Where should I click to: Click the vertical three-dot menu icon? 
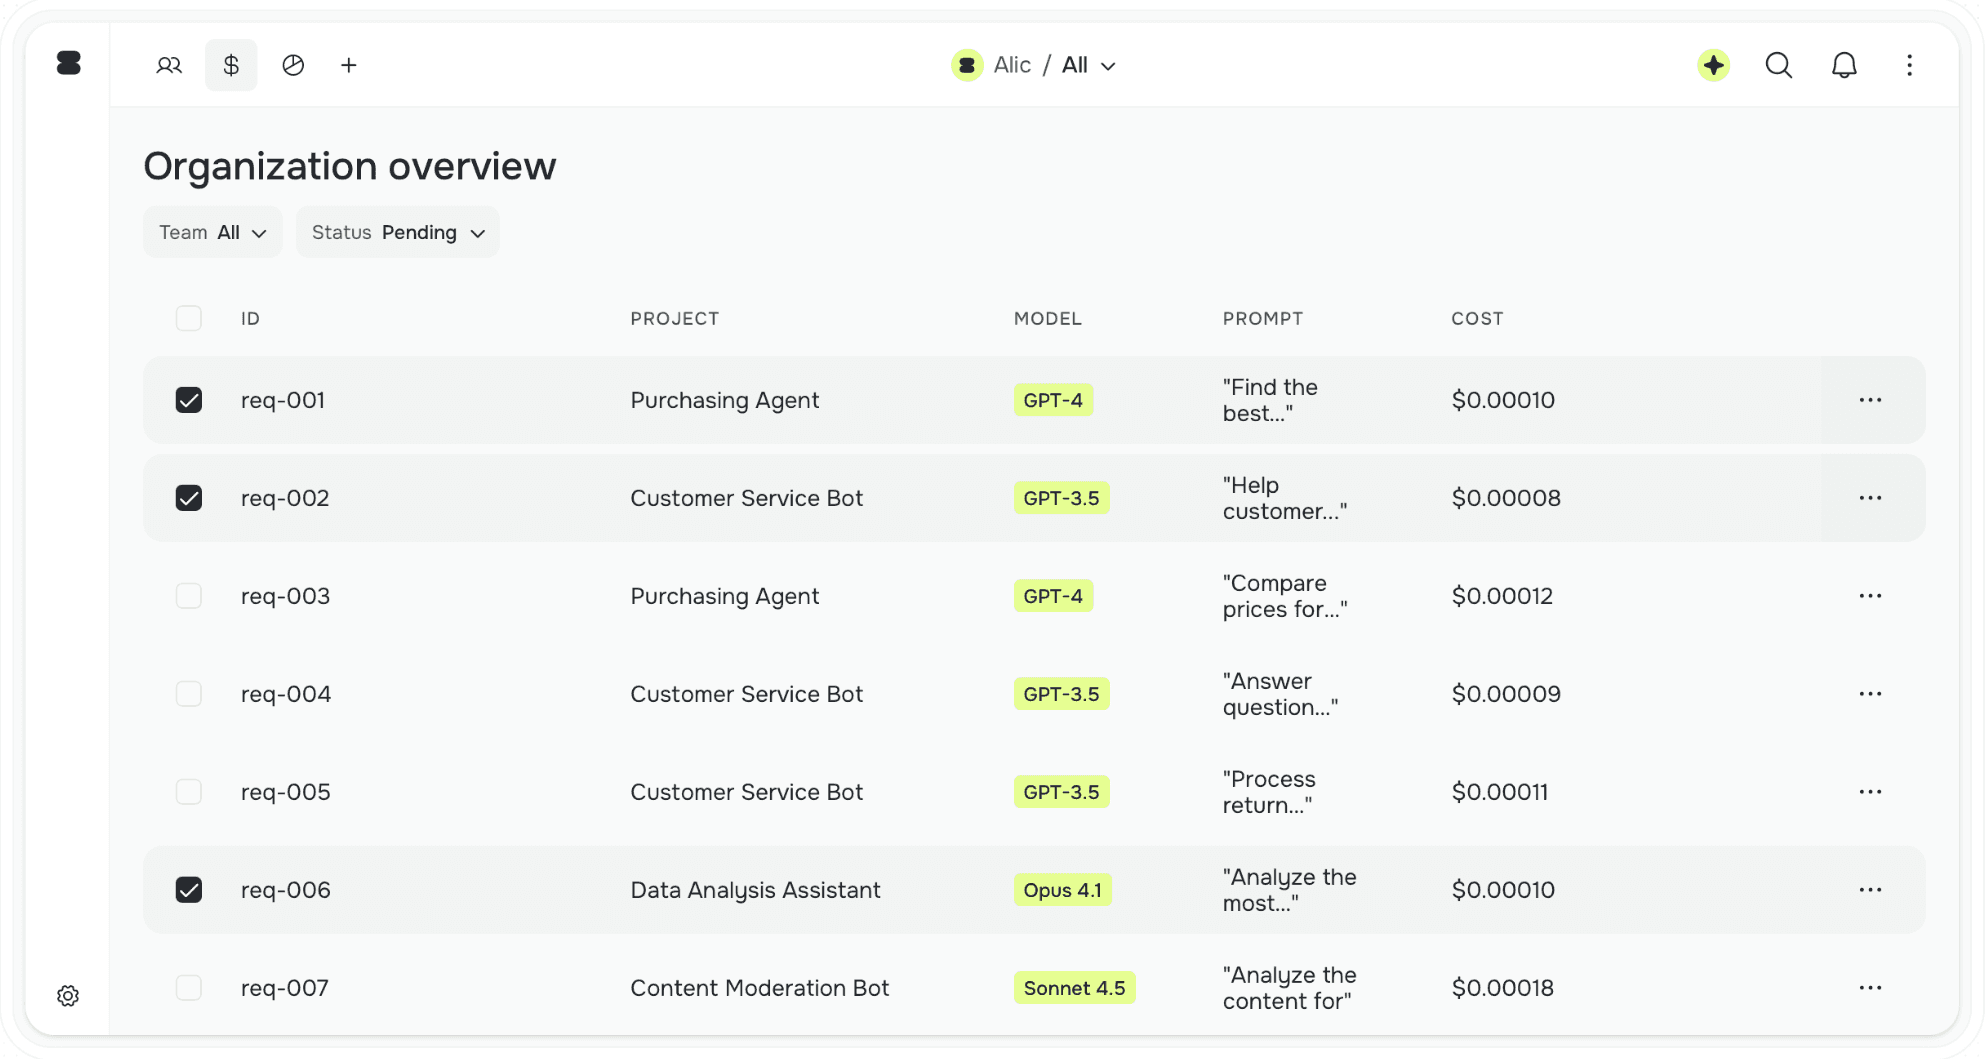[1909, 65]
